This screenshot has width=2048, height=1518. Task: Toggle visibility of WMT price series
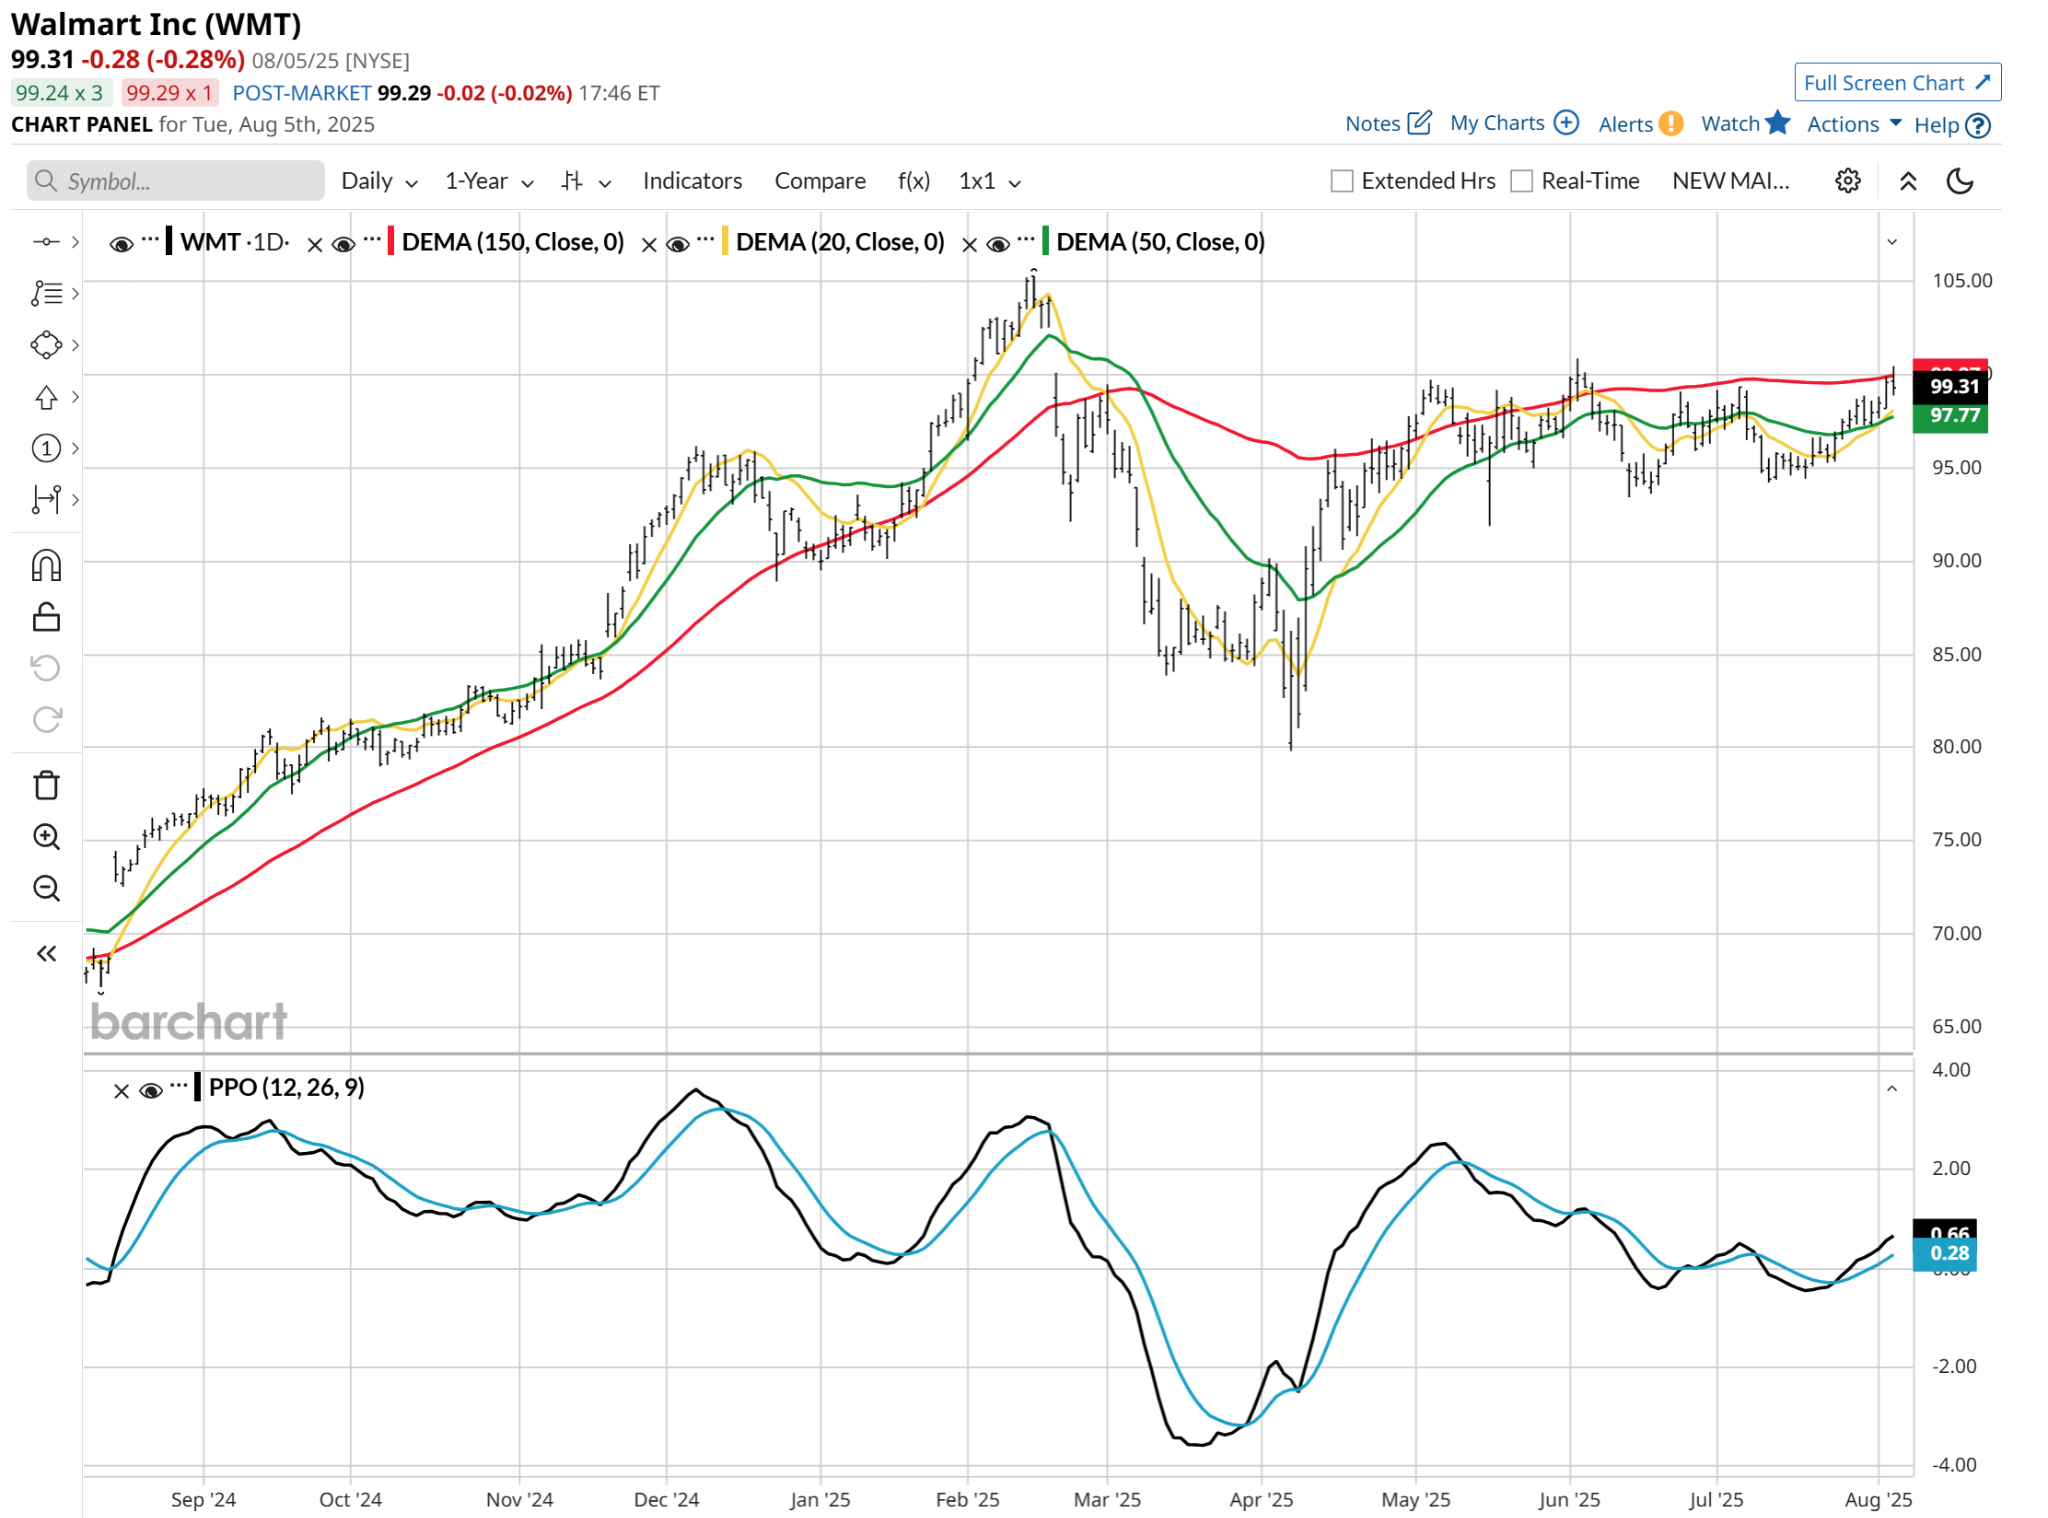point(122,245)
